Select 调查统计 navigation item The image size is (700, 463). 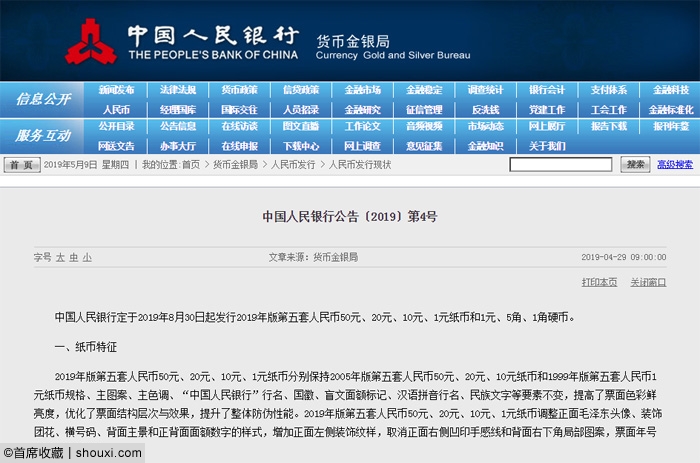point(486,90)
